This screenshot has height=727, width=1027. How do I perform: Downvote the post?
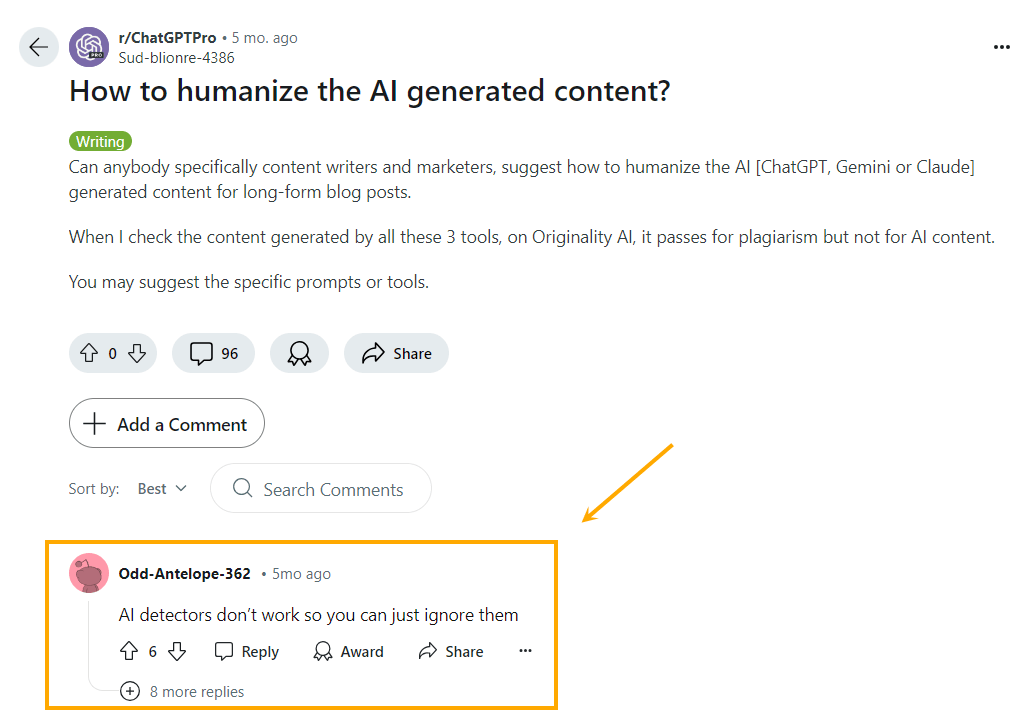(x=138, y=353)
